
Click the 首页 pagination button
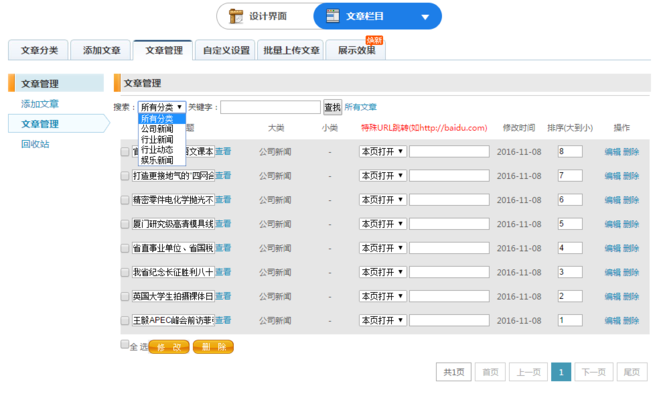(x=490, y=372)
